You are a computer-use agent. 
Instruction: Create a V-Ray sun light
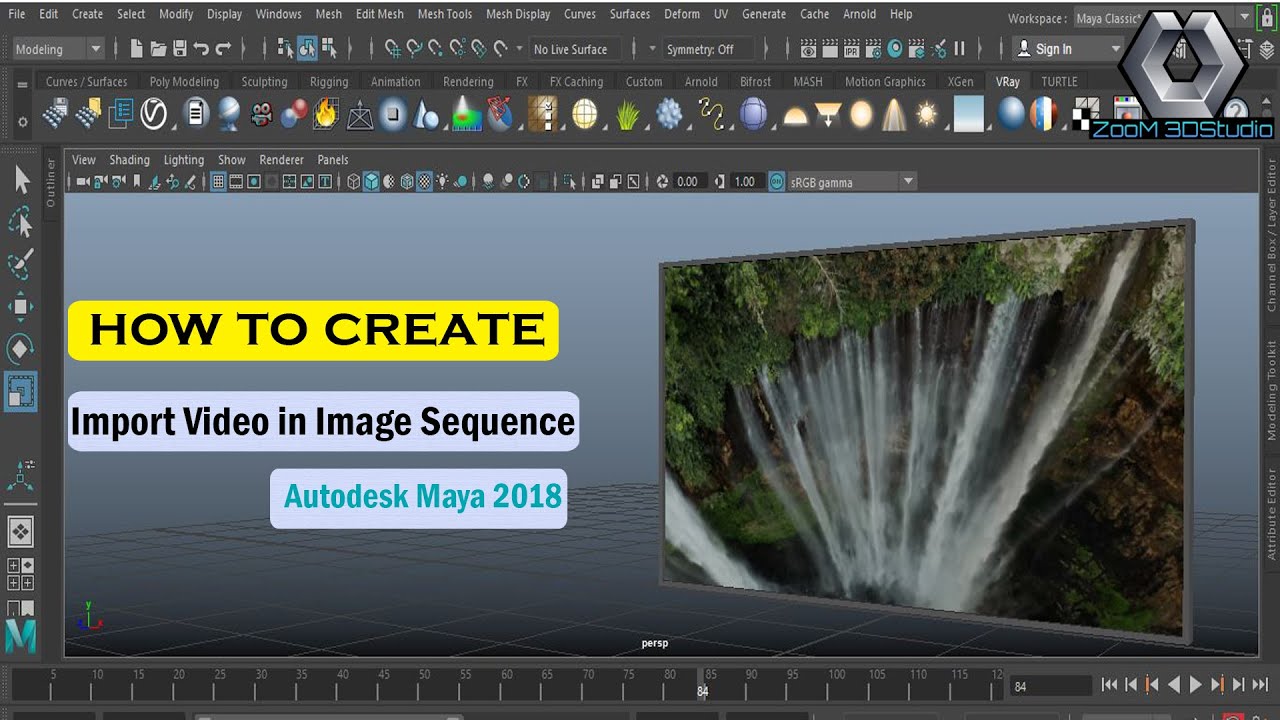(926, 115)
